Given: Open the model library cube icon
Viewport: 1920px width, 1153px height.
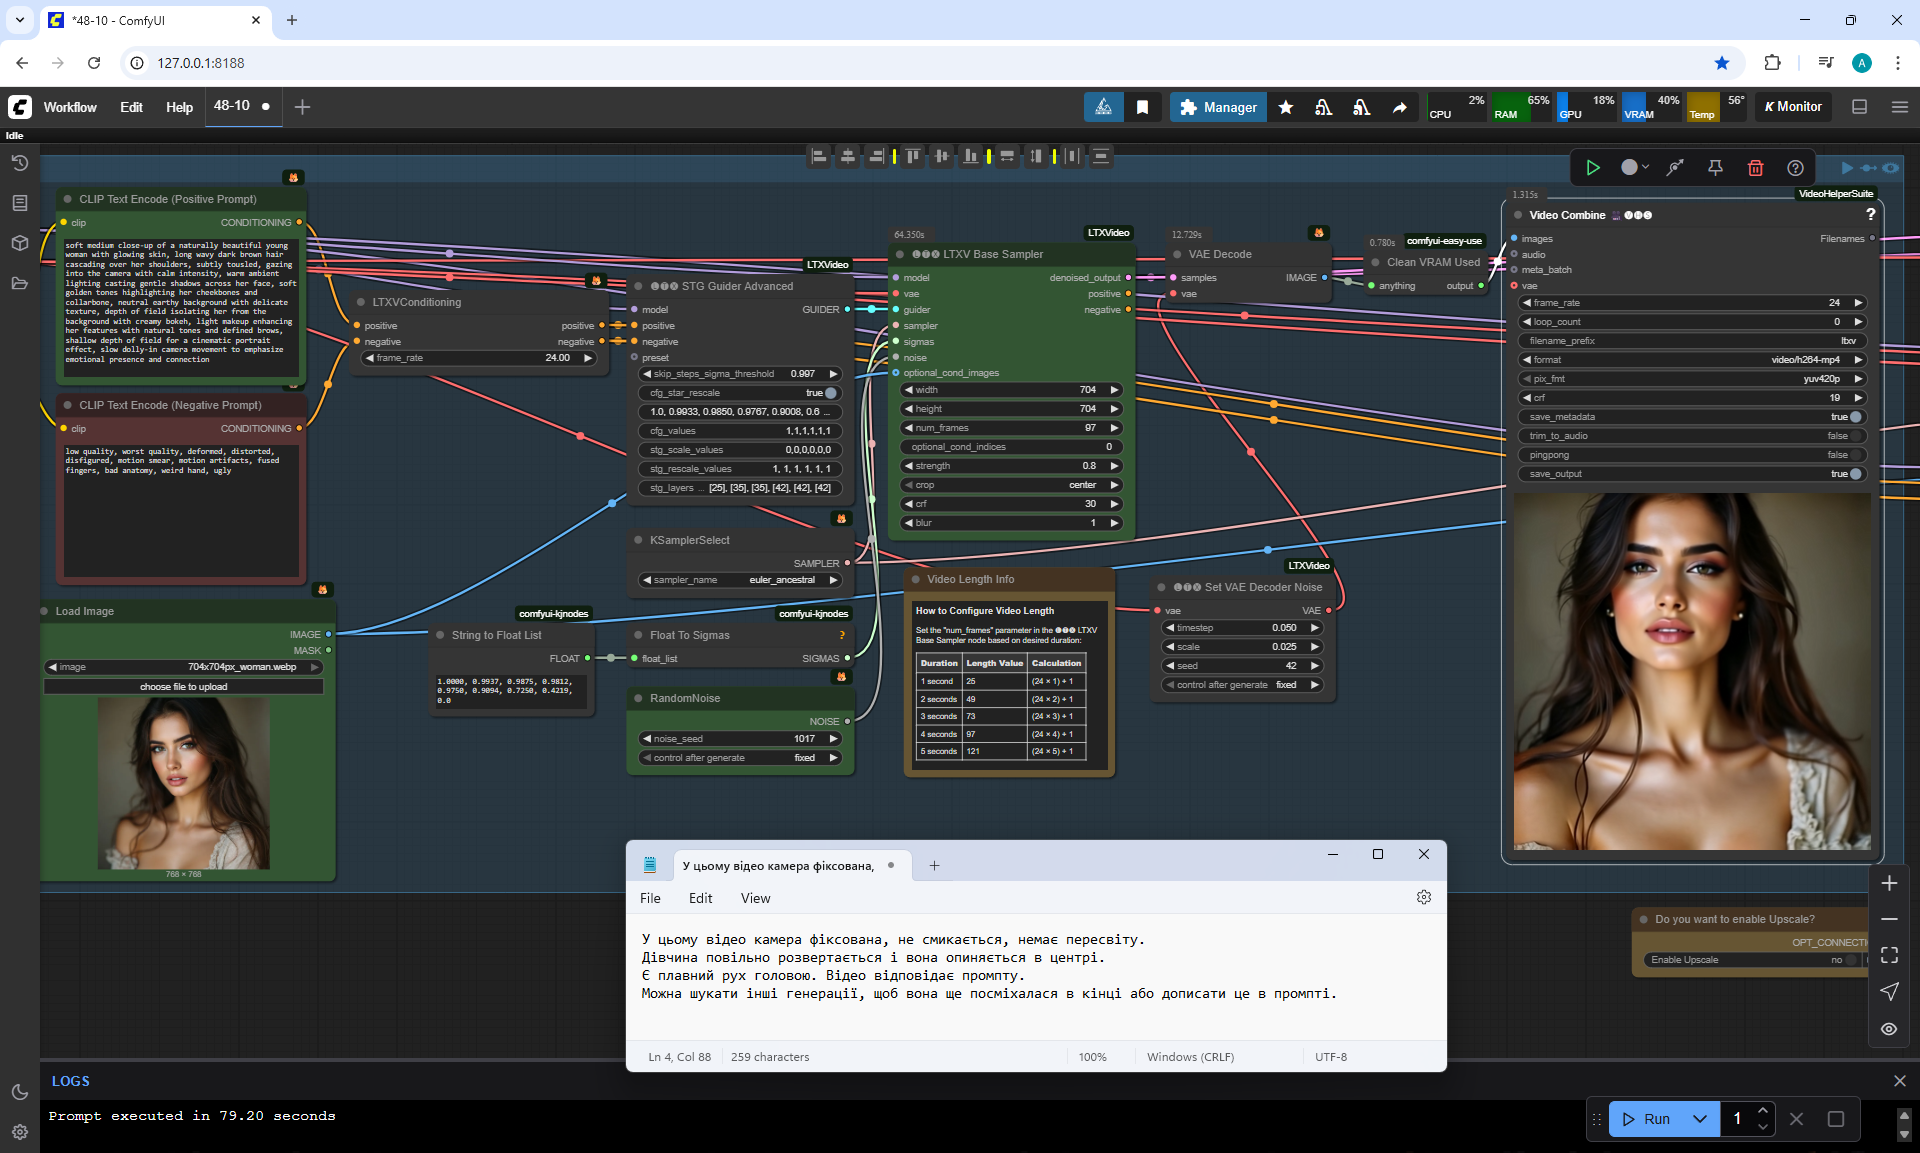Looking at the screenshot, I should pos(19,243).
